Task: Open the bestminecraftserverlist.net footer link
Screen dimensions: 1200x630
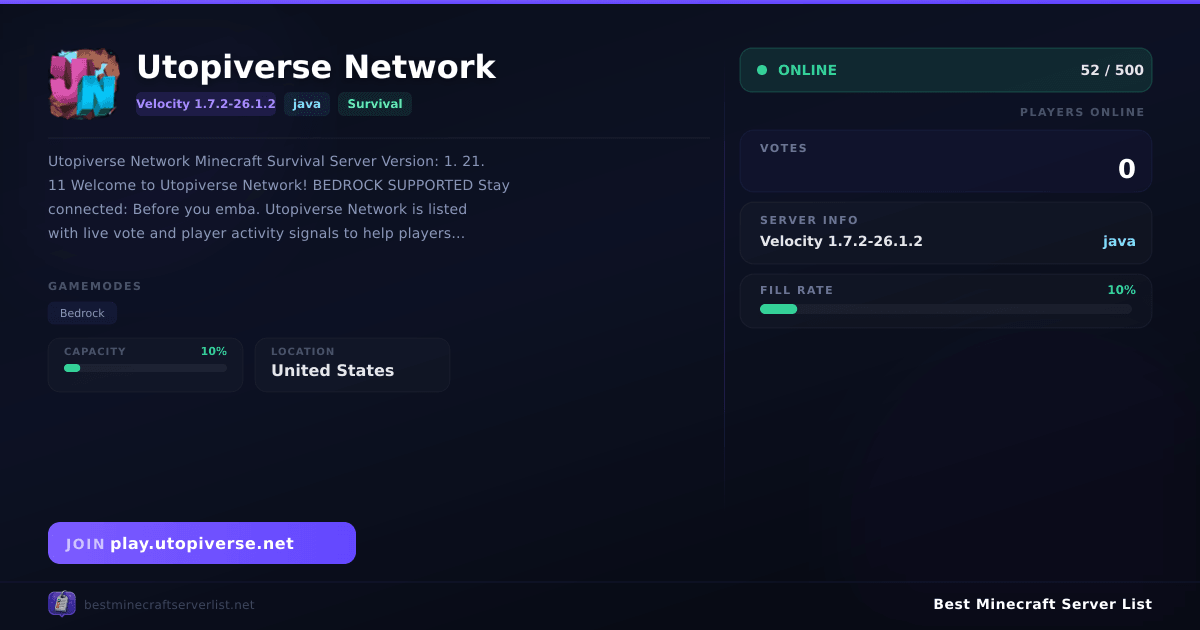Action: pyautogui.click(x=169, y=605)
